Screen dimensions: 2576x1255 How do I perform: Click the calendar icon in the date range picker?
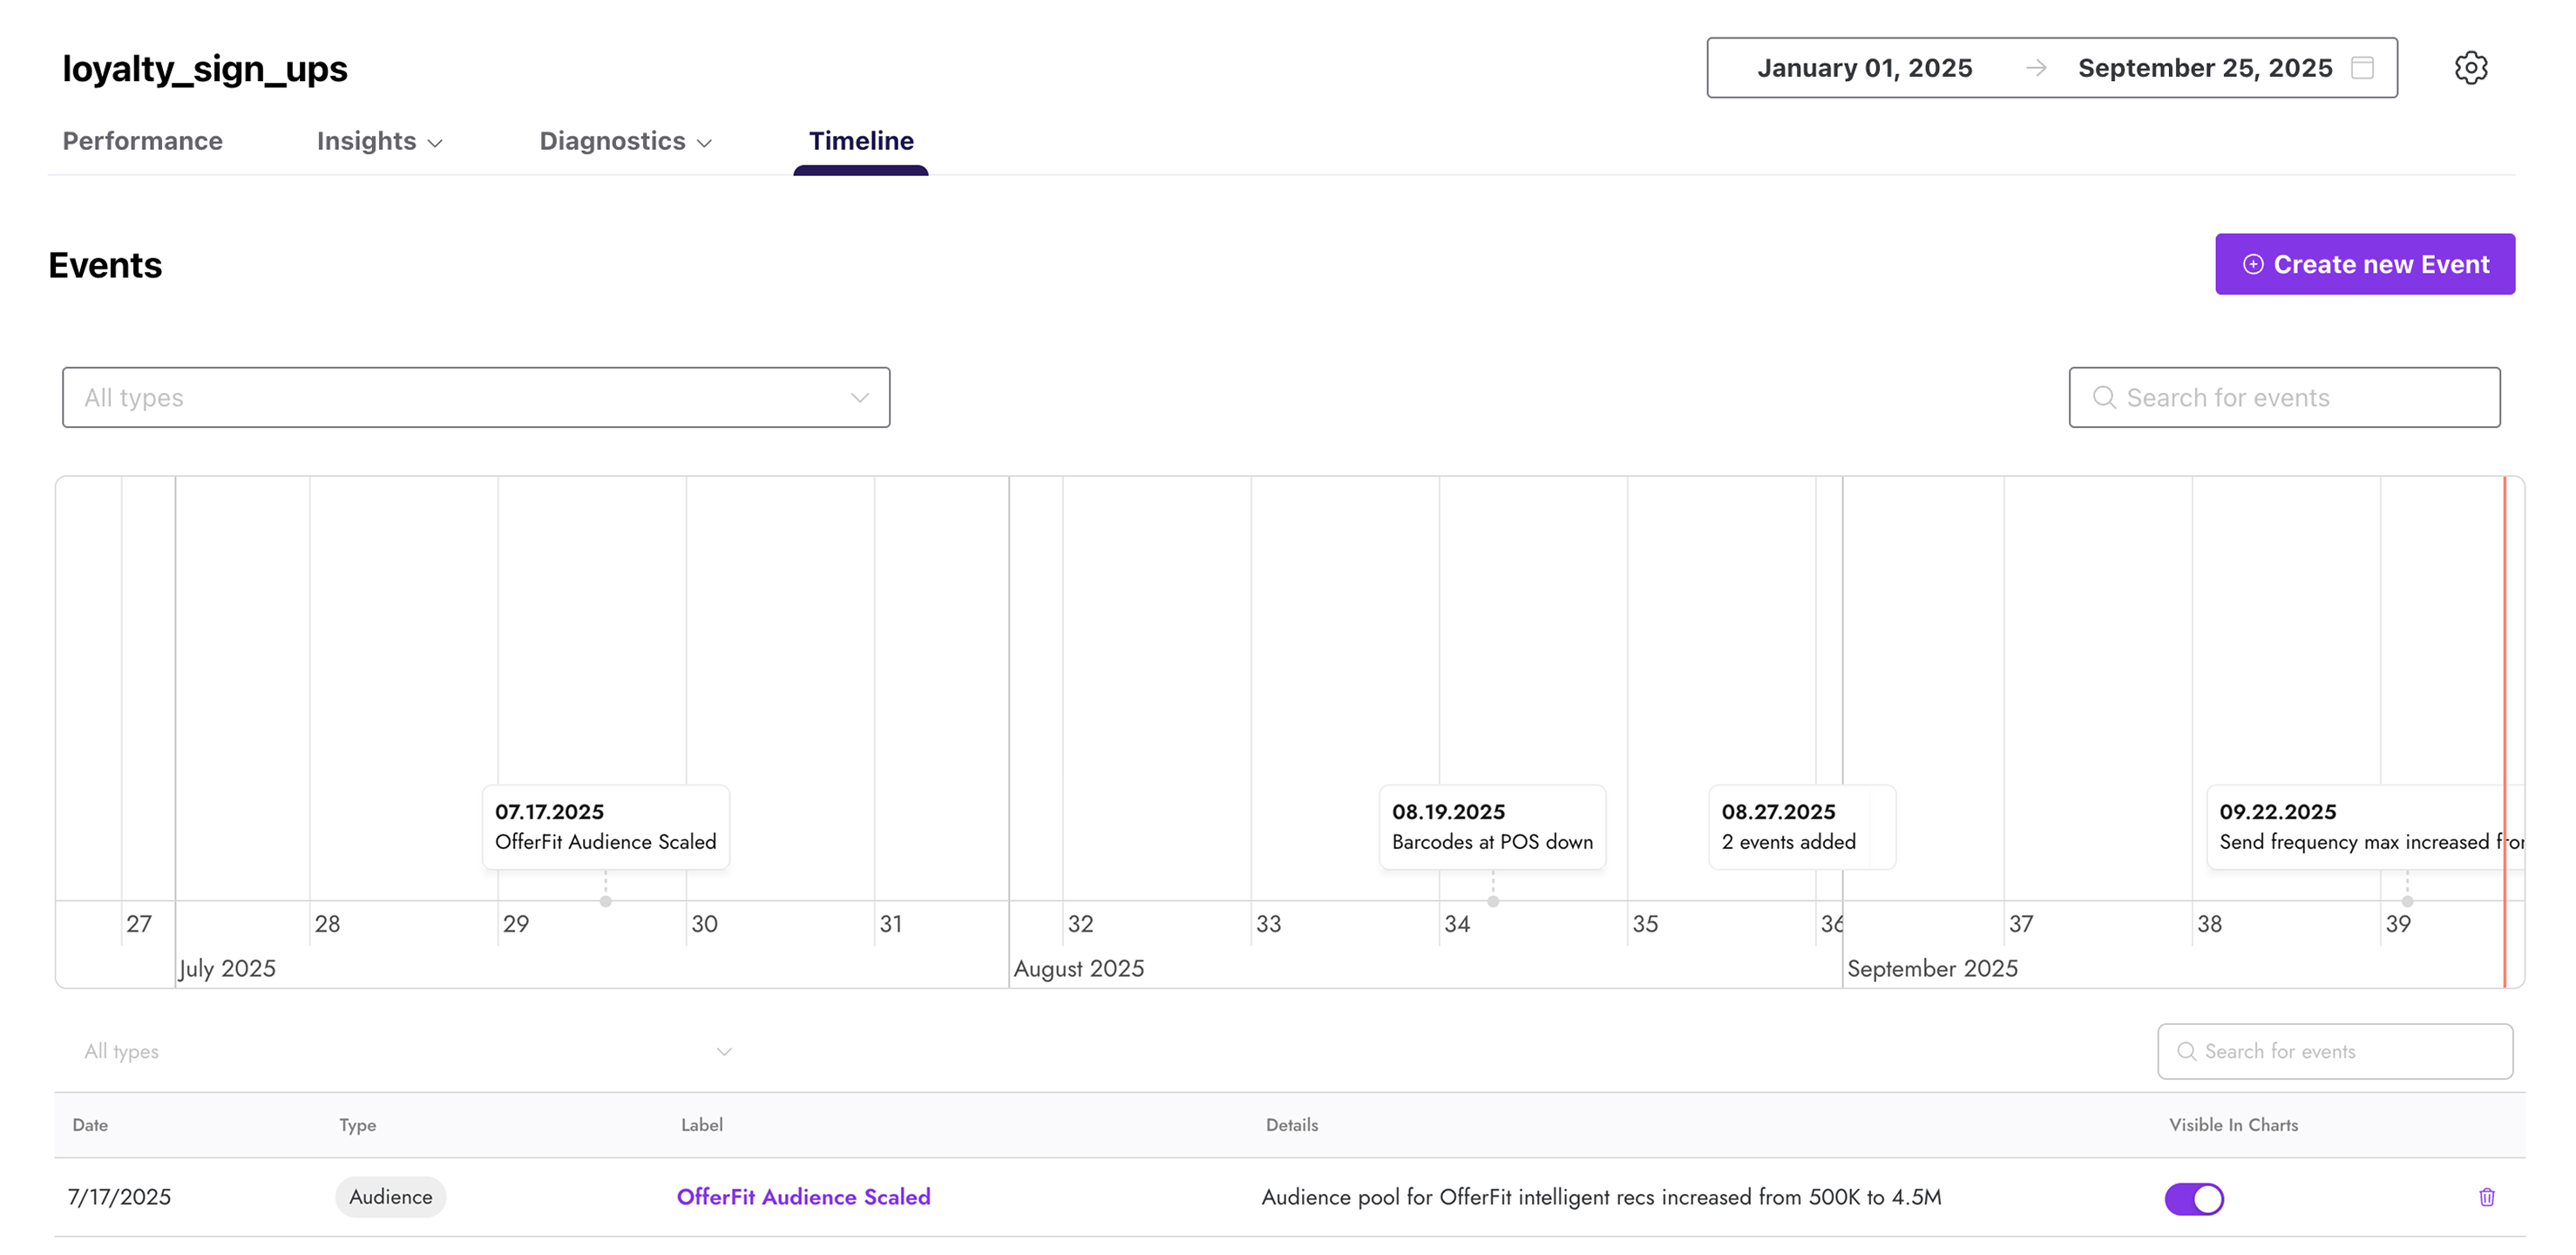(2363, 68)
